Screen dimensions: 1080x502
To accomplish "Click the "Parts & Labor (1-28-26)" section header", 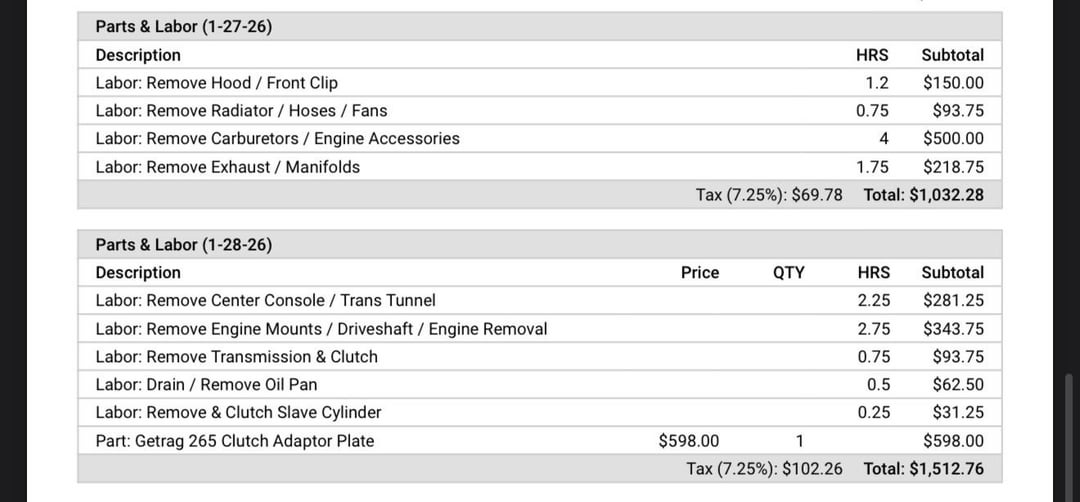I will click(184, 244).
